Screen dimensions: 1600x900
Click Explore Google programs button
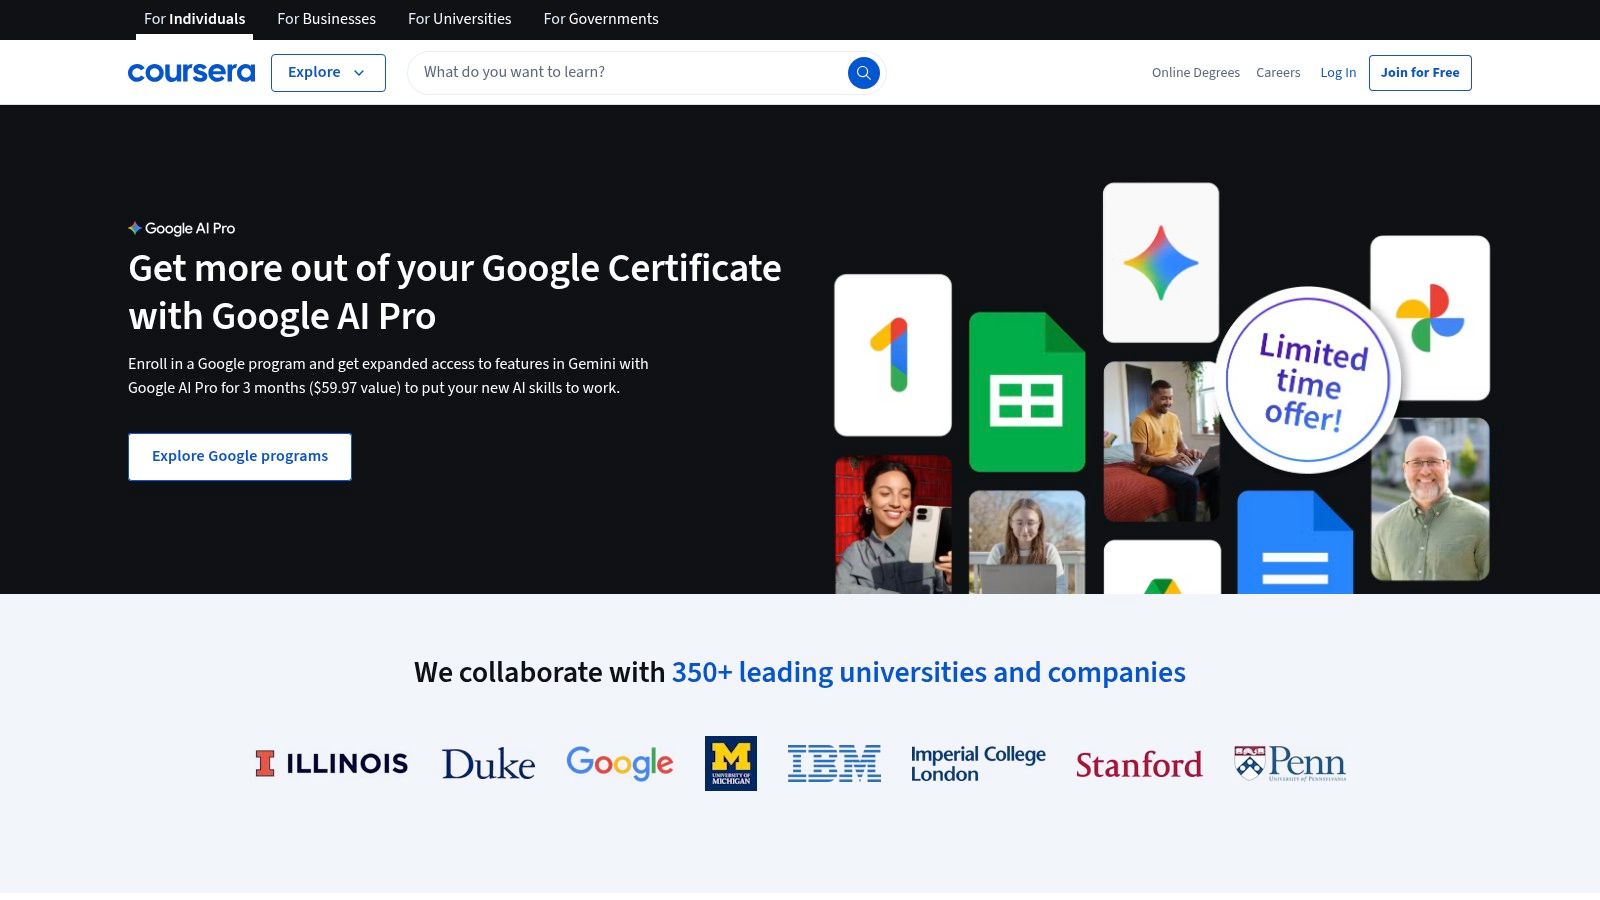(x=240, y=457)
